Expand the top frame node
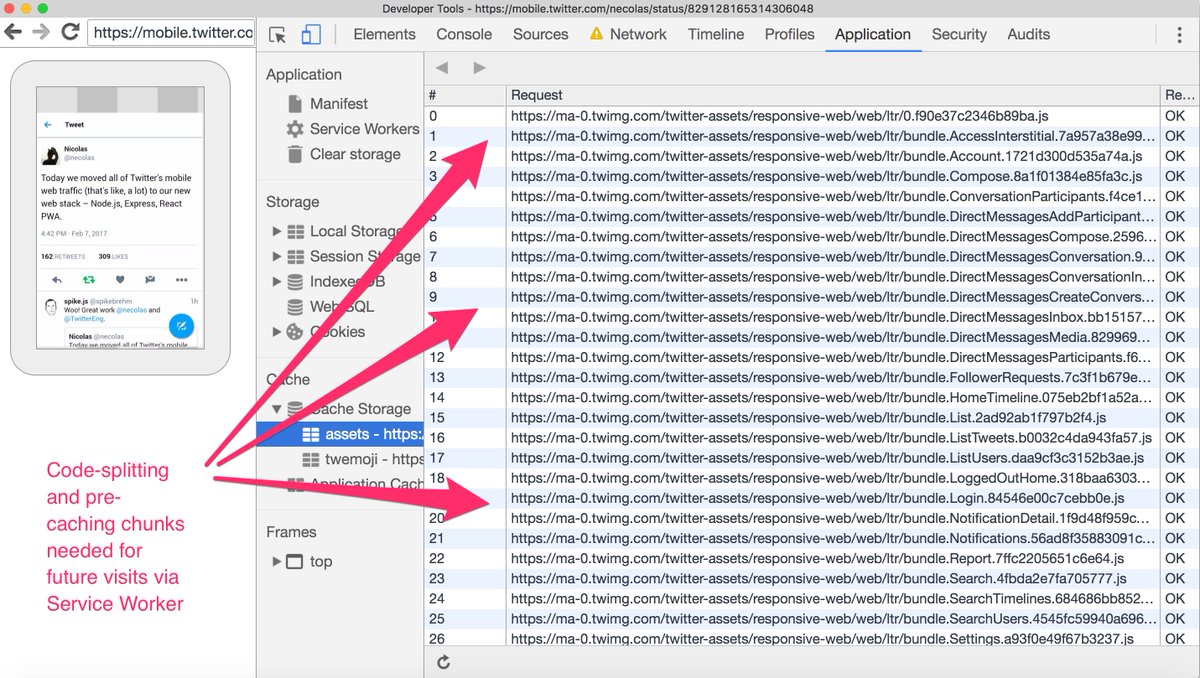This screenshot has height=678, width=1200. [x=277, y=562]
